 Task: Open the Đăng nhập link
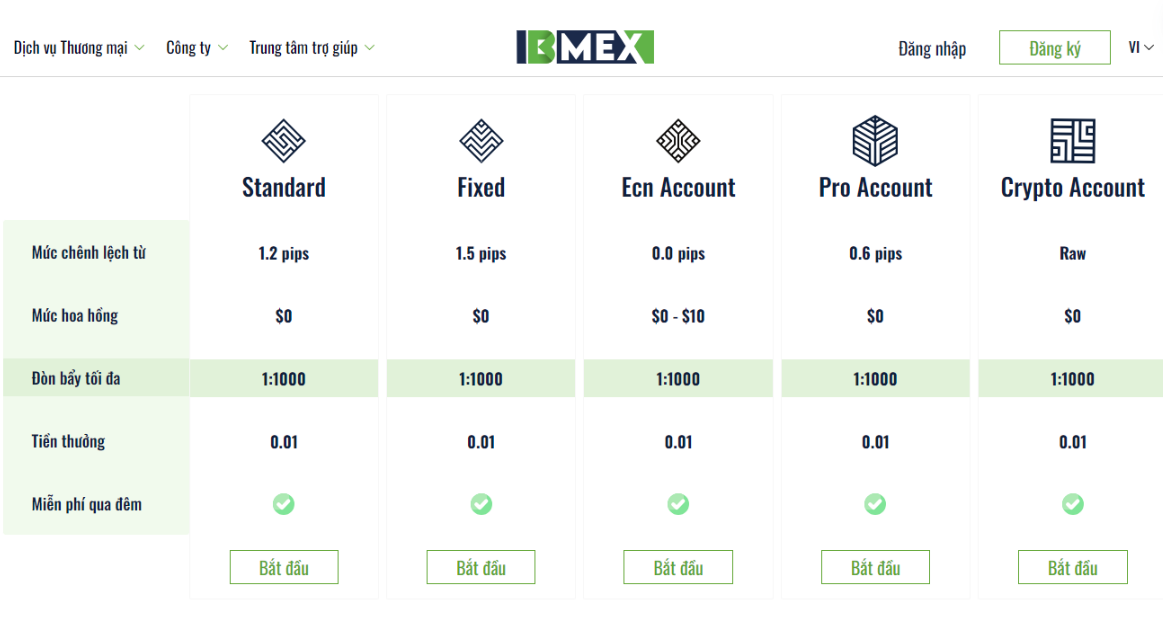(932, 48)
